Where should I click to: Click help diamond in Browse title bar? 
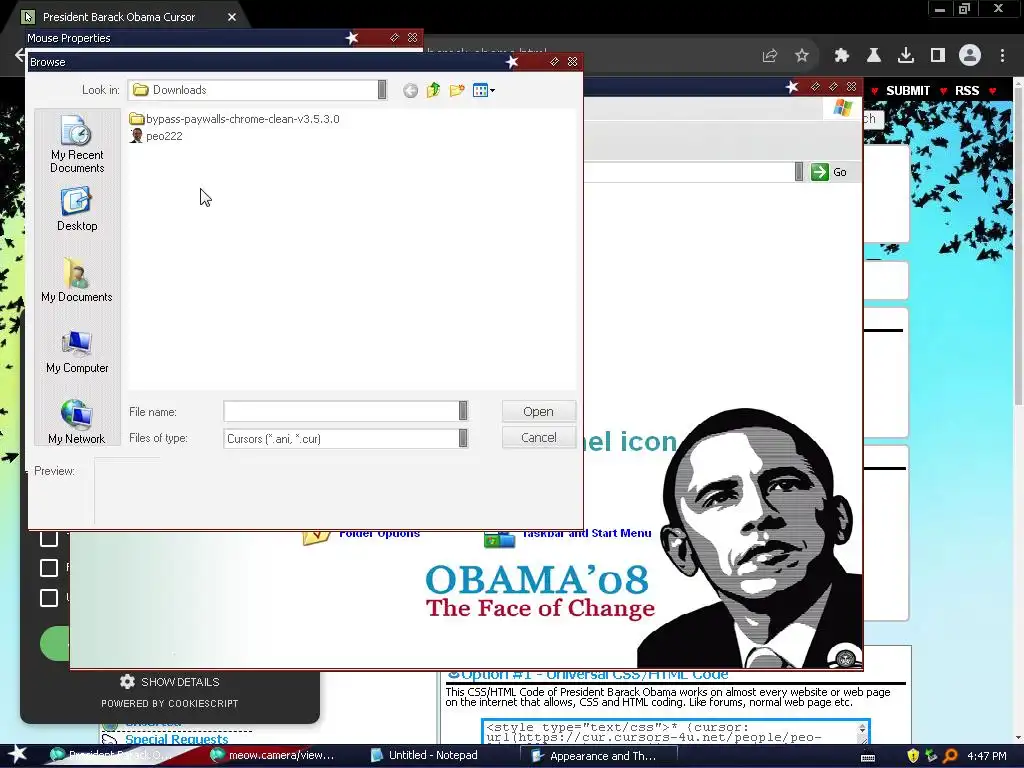pos(554,61)
